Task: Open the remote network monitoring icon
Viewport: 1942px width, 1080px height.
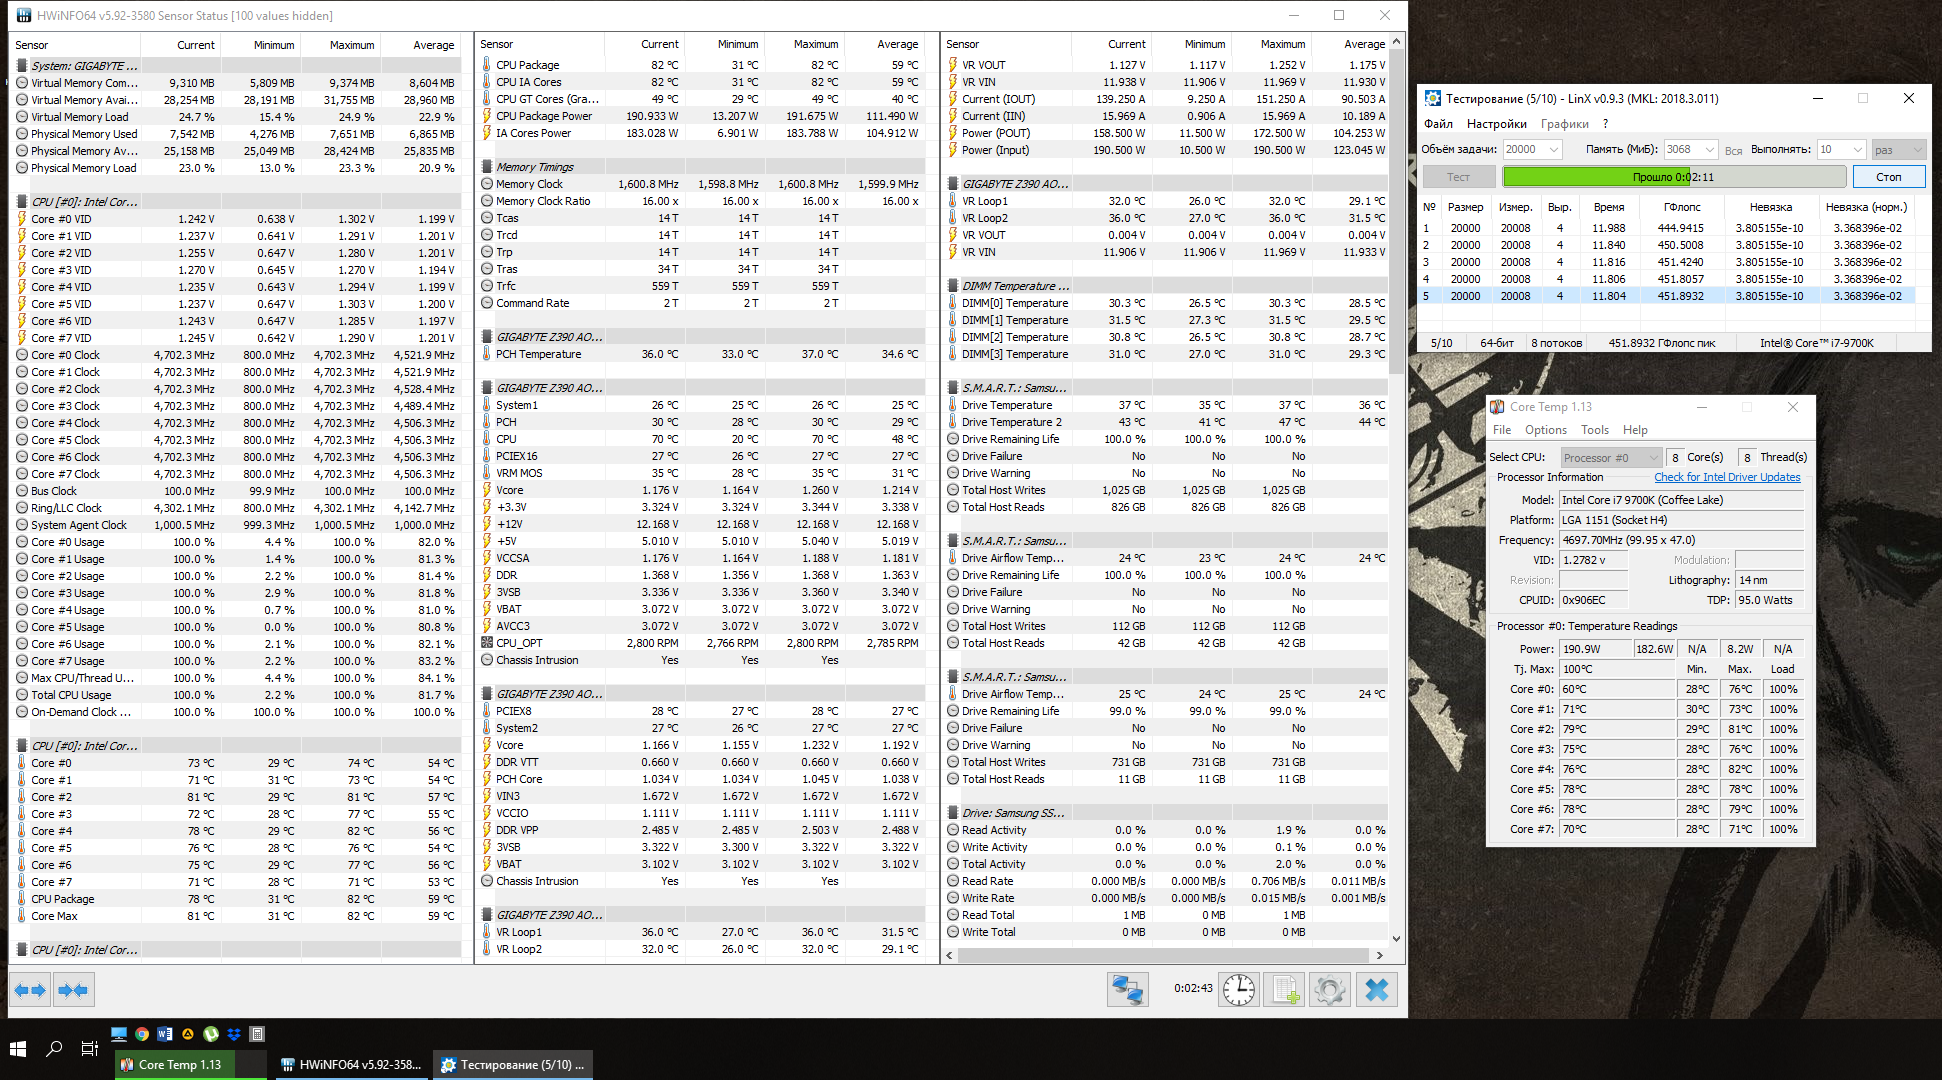Action: [x=1127, y=990]
